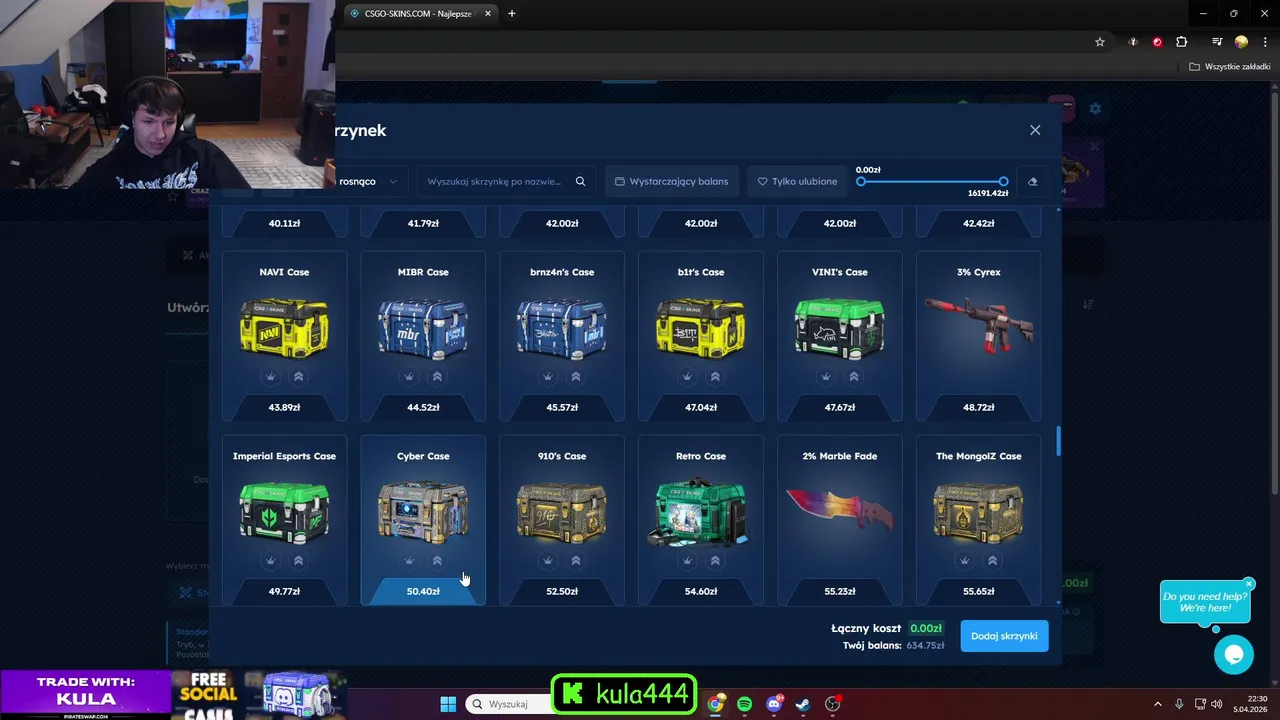Click the double-chevron icon on MIBR Case
The height and width of the screenshot is (720, 1280).
click(437, 377)
